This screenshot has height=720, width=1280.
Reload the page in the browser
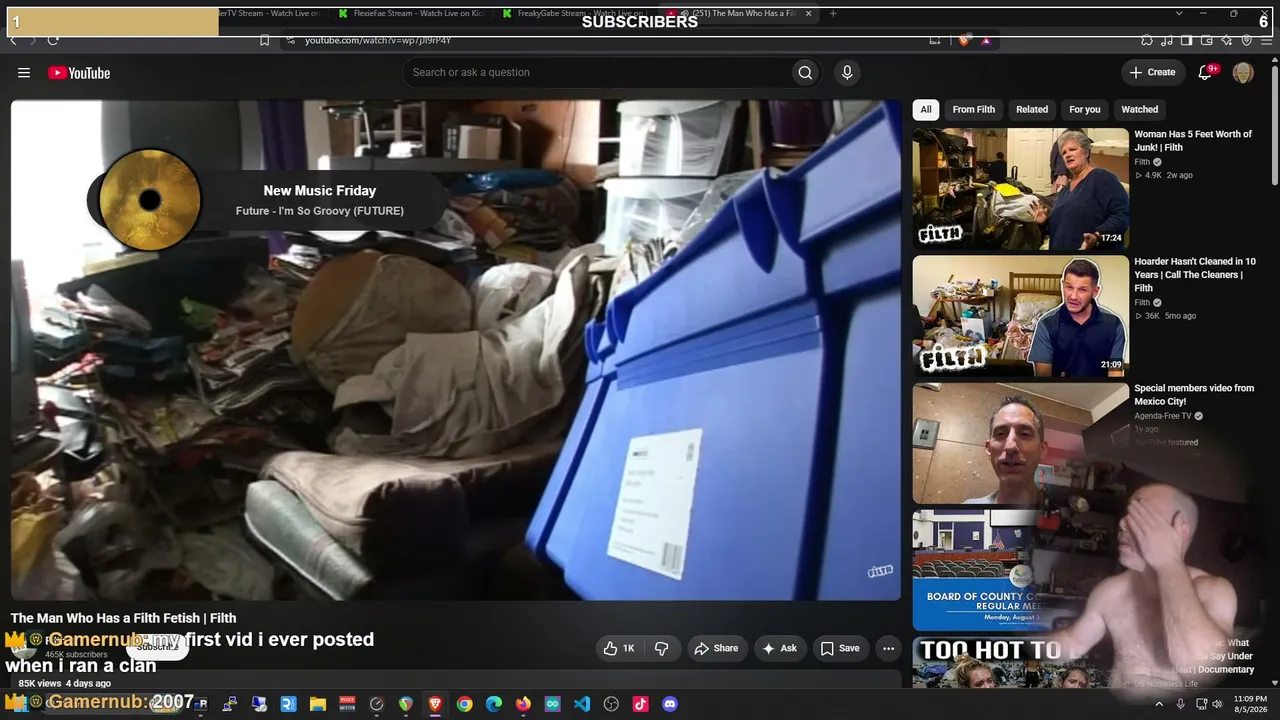[x=53, y=40]
